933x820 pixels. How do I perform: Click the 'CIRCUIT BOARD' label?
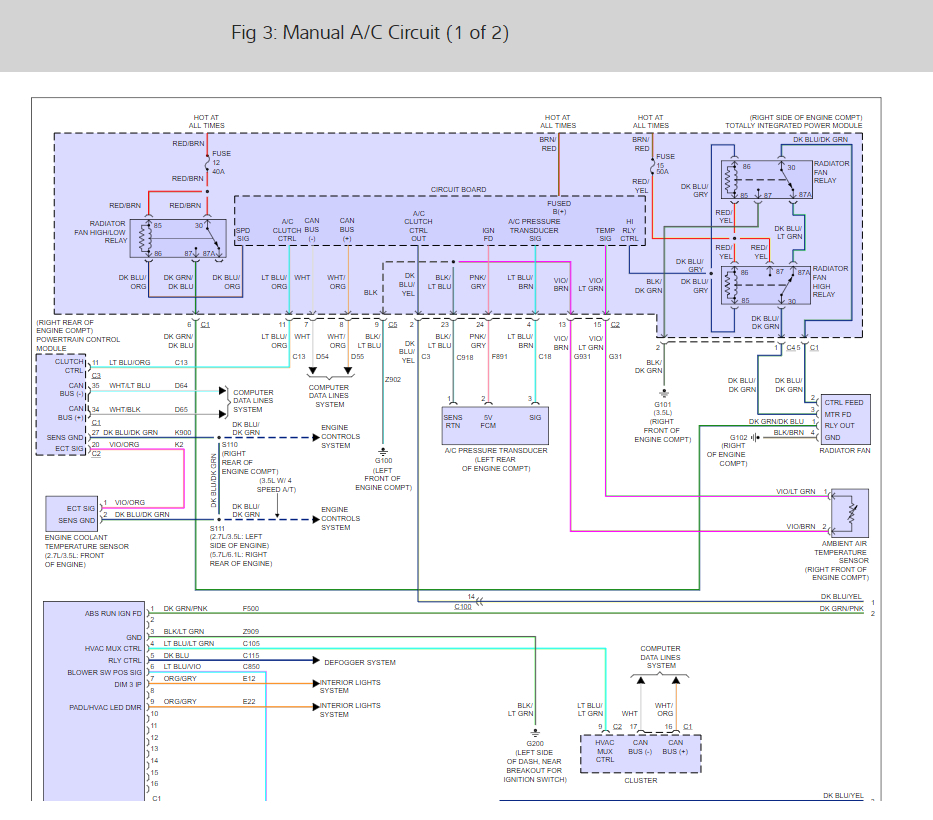(x=458, y=189)
